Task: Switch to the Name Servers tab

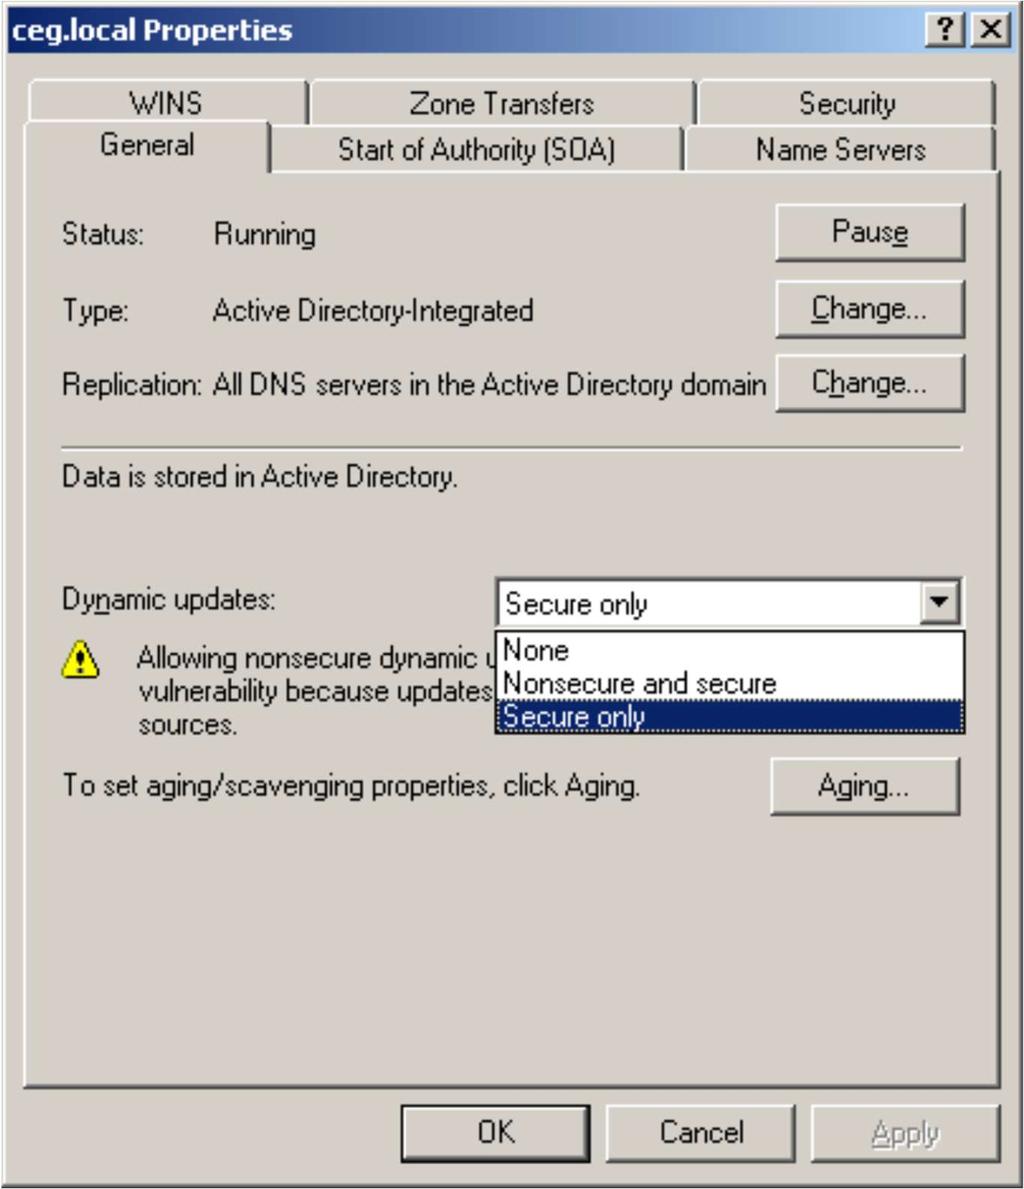Action: click(x=840, y=149)
